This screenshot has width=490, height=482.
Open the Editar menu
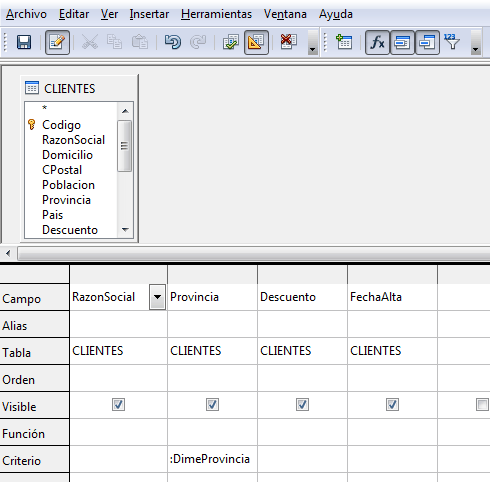pos(74,14)
